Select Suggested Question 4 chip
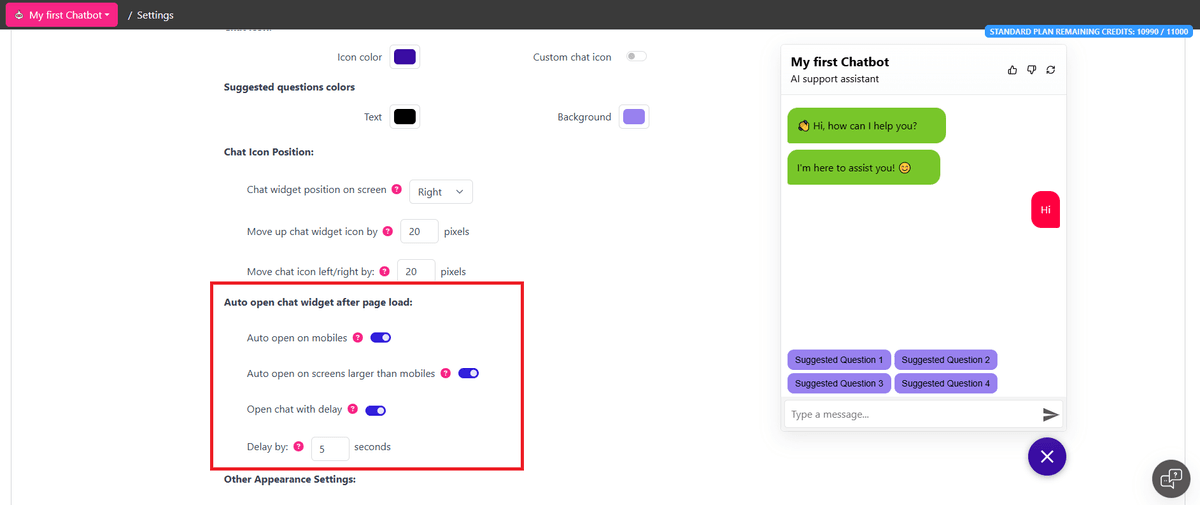1200x505 pixels. [x=945, y=383]
